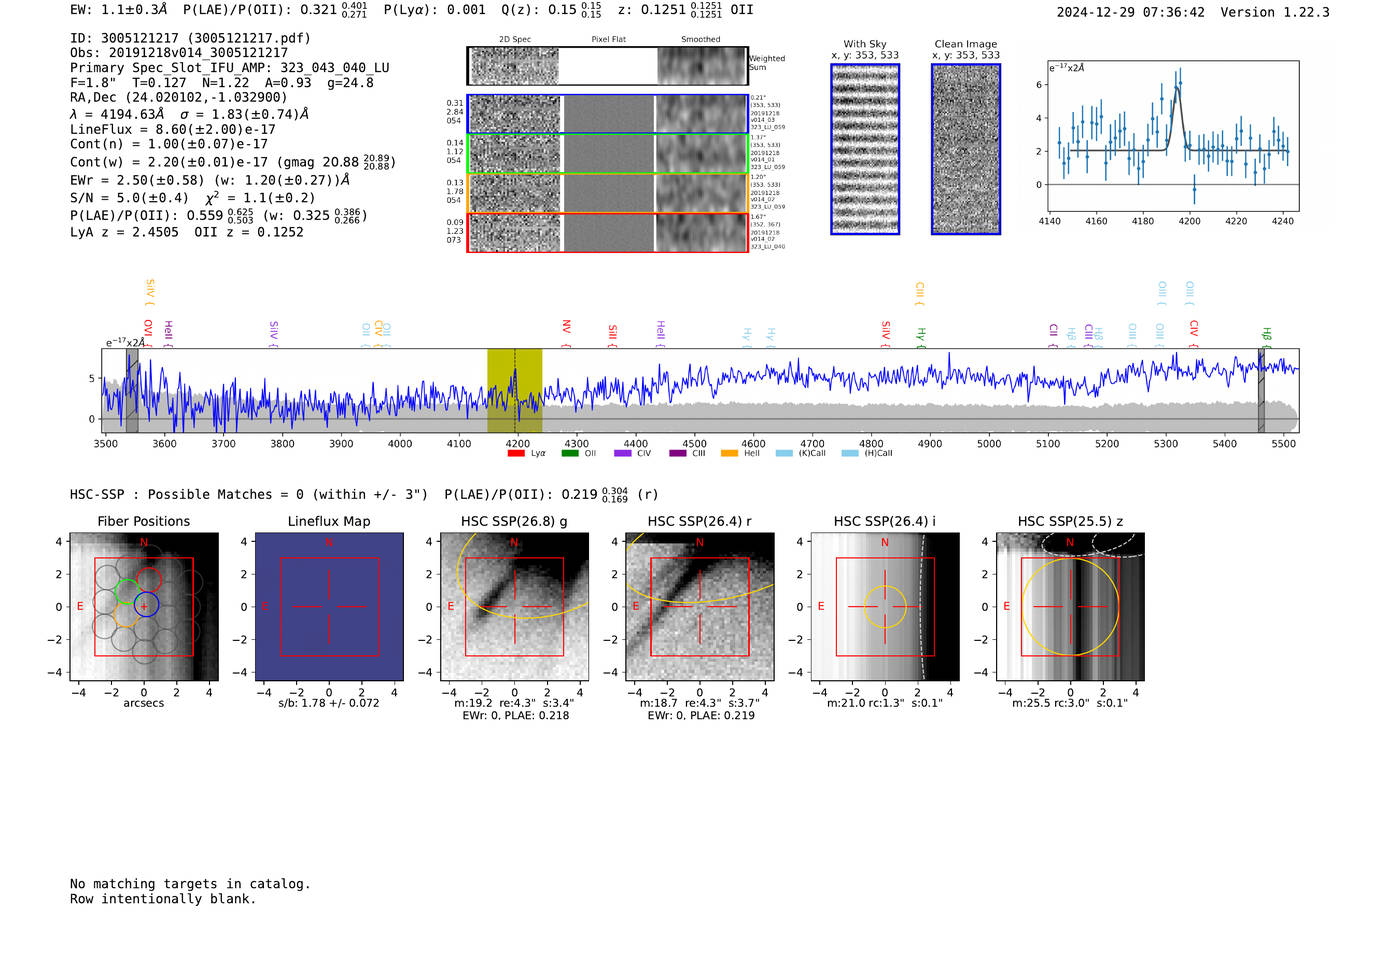This screenshot has width=1400, height=953.
Task: Click the 'LyA z = 2.4505' redshift text
Action: pos(124,232)
